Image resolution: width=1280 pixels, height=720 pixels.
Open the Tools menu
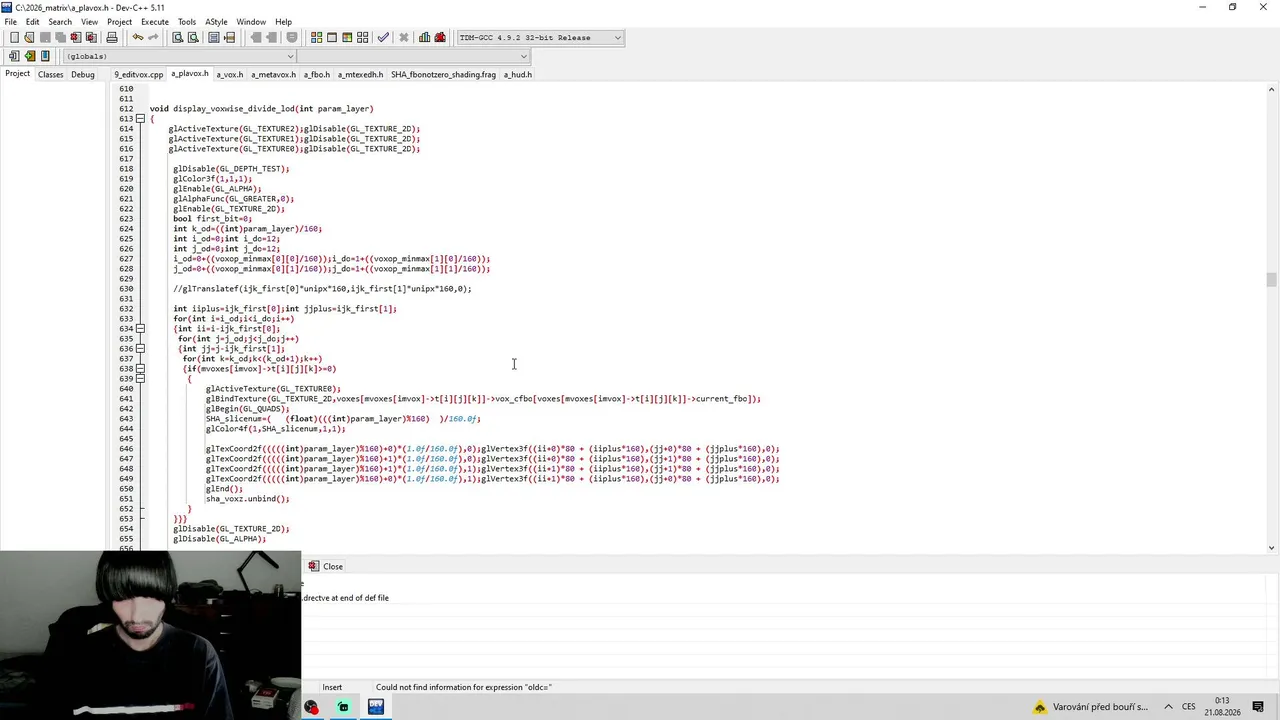pos(187,22)
